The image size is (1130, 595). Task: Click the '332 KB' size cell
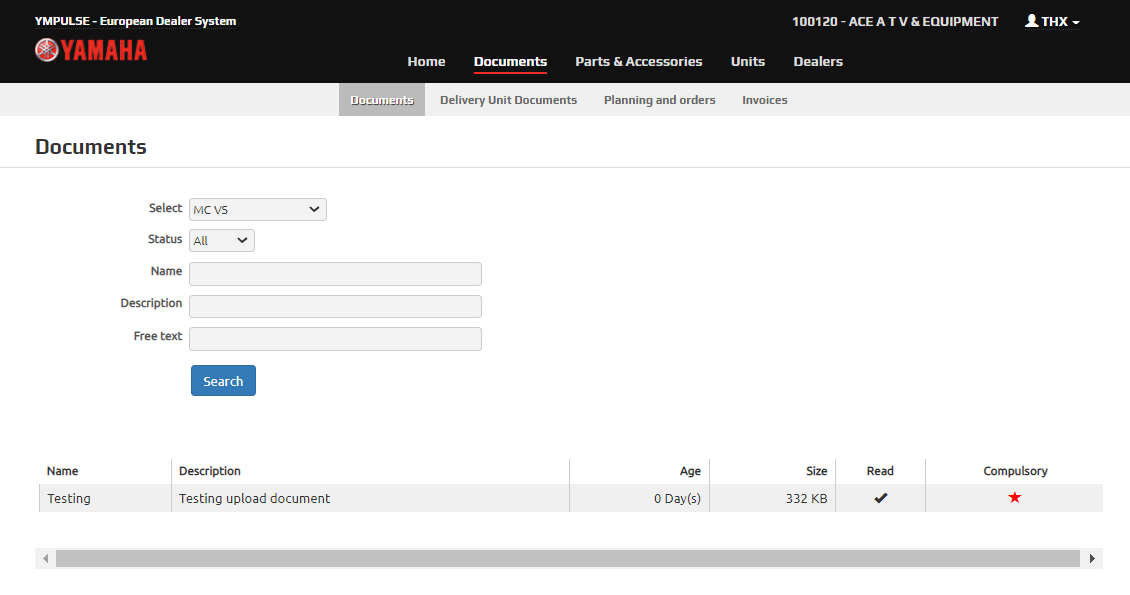(x=806, y=498)
